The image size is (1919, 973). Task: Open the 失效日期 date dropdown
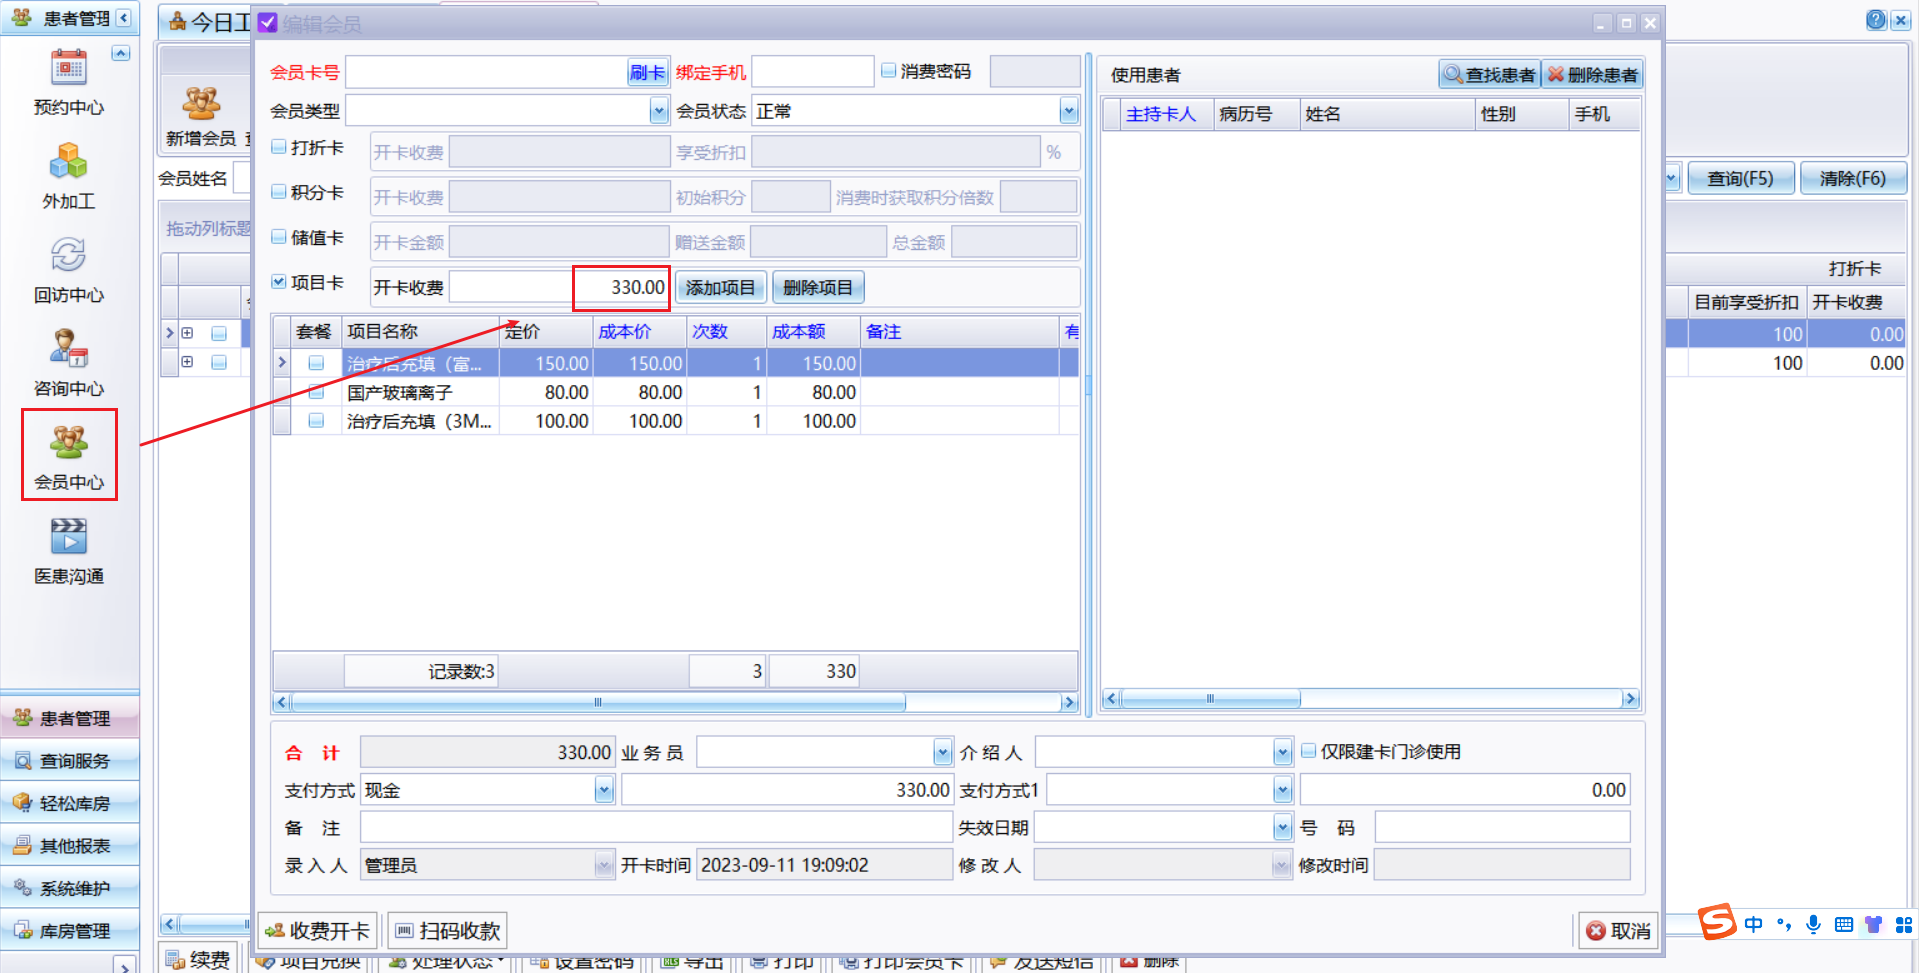1283,827
